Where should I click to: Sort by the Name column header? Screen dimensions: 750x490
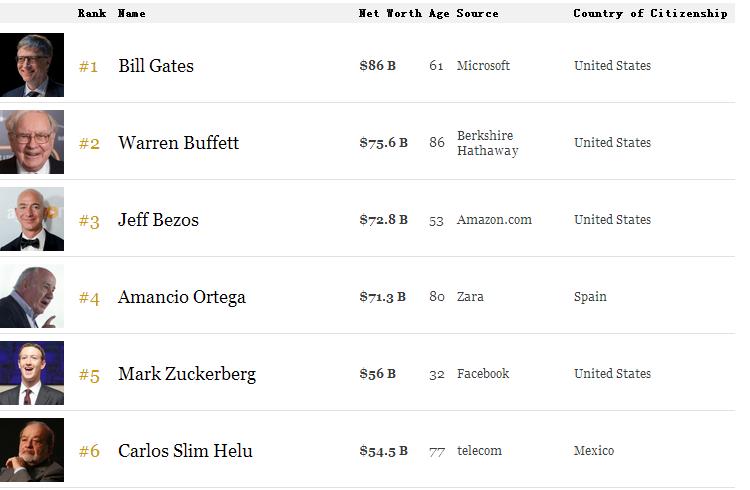tap(131, 14)
